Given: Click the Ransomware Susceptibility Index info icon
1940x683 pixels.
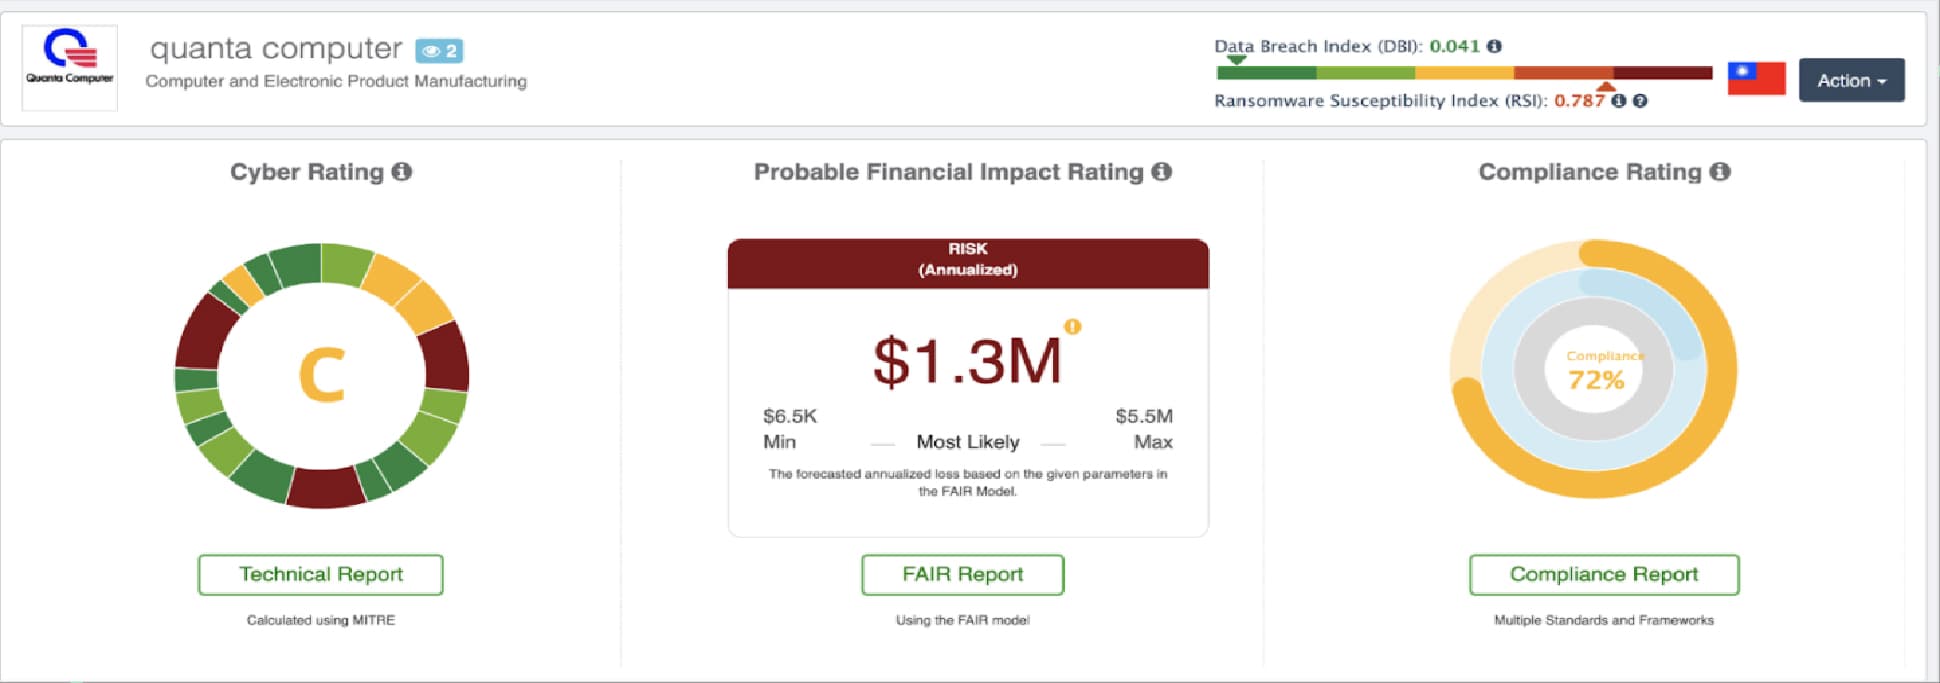Looking at the screenshot, I should [1619, 100].
